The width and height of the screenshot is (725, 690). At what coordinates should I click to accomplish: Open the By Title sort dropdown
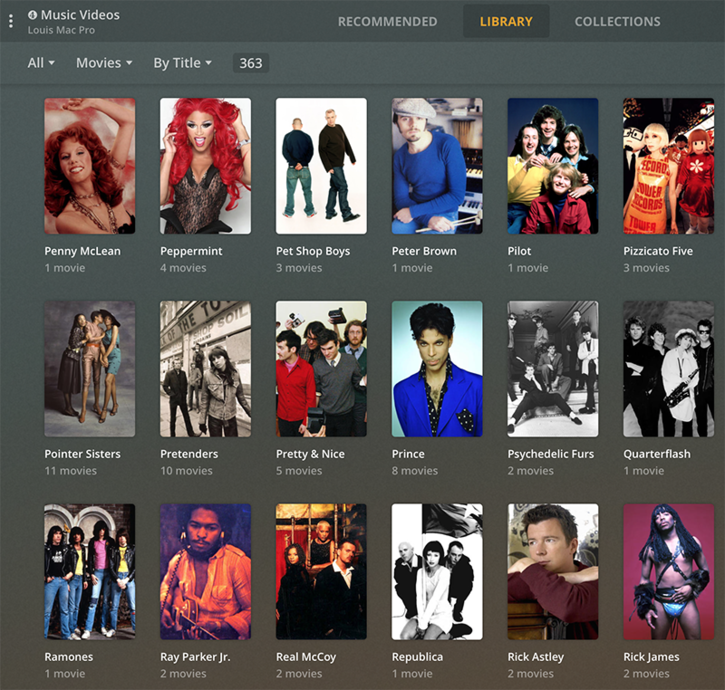pyautogui.click(x=183, y=63)
